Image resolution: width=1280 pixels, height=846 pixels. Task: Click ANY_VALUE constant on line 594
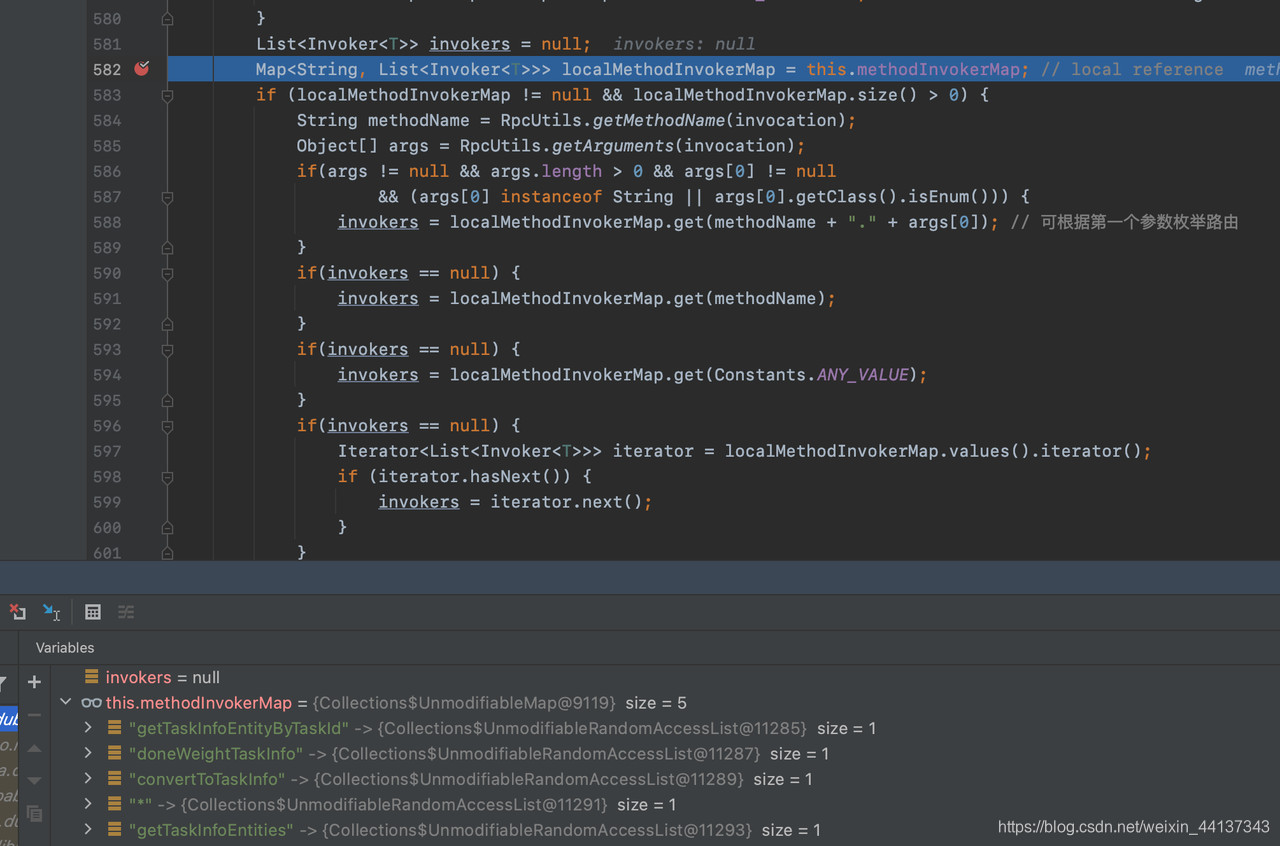pyautogui.click(x=862, y=375)
